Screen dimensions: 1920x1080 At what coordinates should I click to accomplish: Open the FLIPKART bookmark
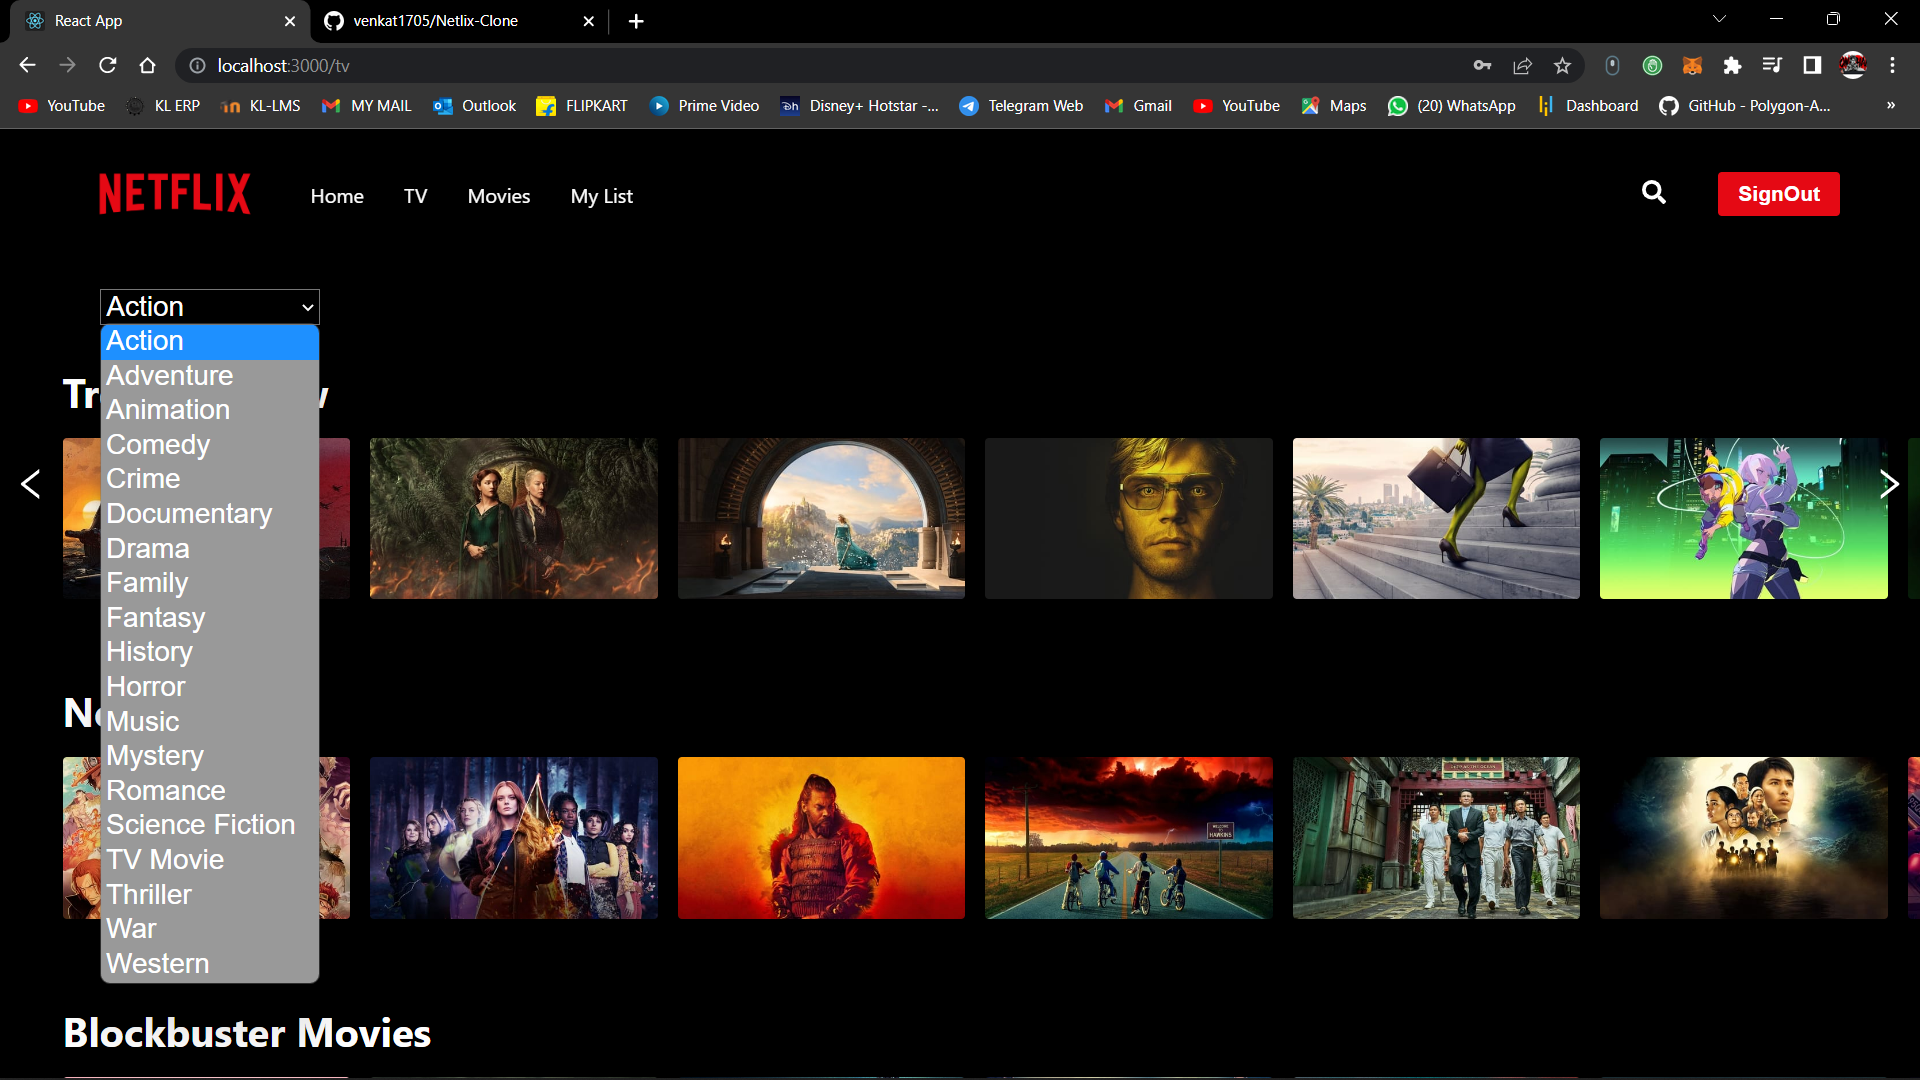(x=582, y=105)
